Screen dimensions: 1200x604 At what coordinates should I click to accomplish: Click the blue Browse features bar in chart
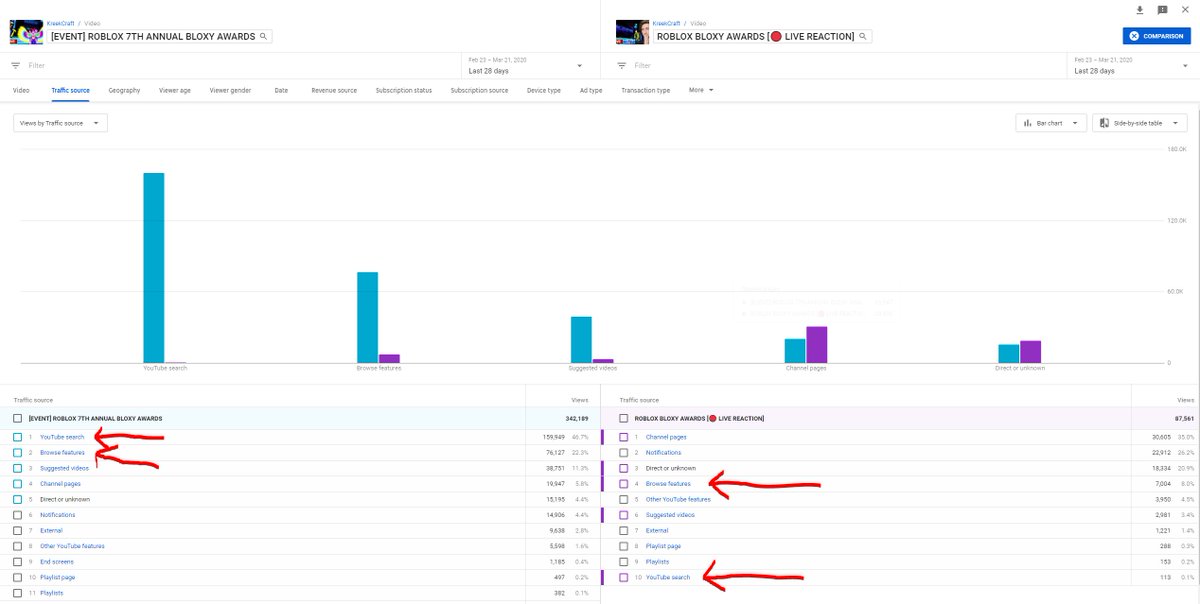pos(367,317)
